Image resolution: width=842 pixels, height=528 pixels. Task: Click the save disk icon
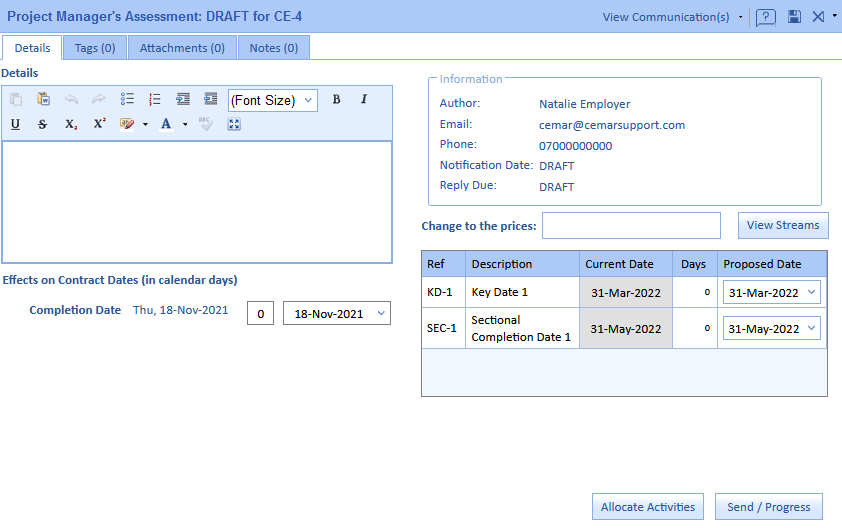794,17
